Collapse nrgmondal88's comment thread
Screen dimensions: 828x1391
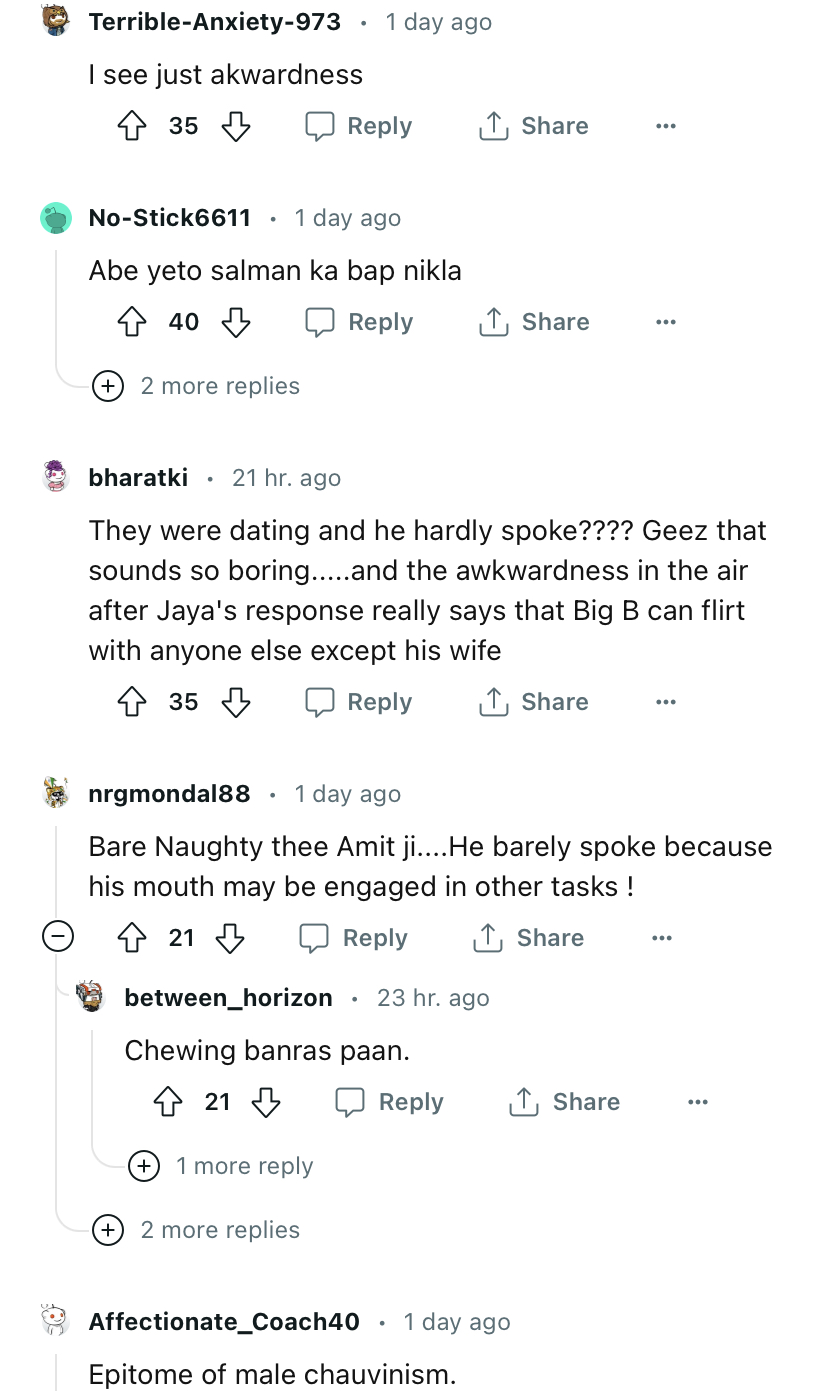tap(59, 938)
